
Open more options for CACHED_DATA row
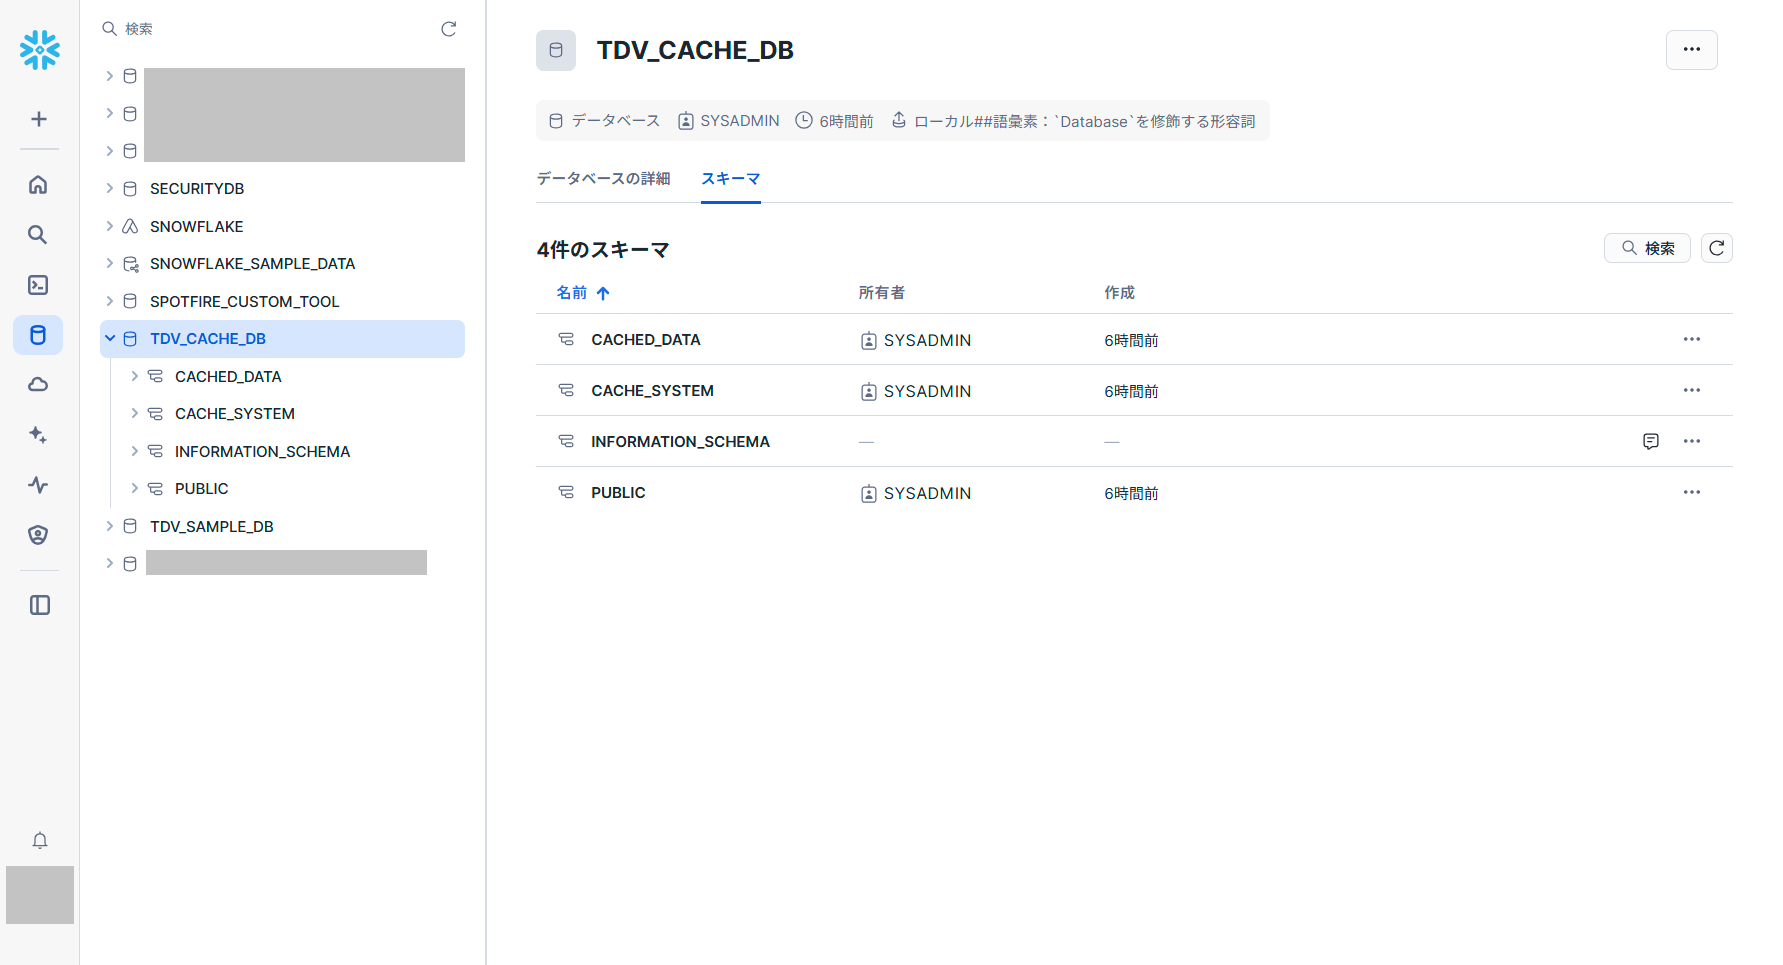[1692, 339]
